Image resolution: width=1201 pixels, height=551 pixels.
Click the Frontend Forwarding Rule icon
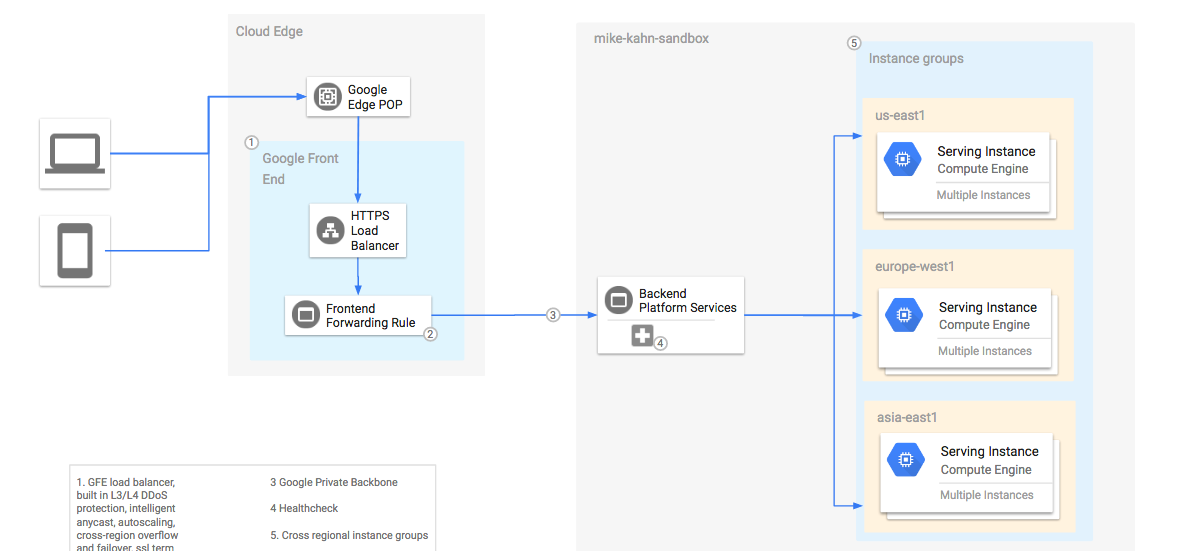coord(305,316)
